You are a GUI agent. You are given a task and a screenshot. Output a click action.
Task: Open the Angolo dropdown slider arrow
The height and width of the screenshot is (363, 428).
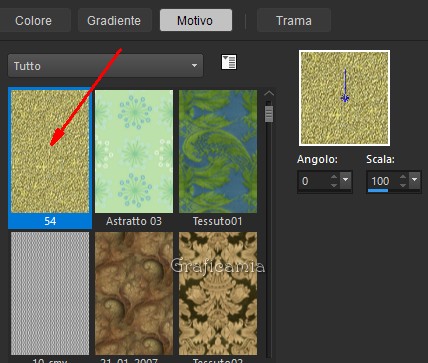(x=345, y=180)
